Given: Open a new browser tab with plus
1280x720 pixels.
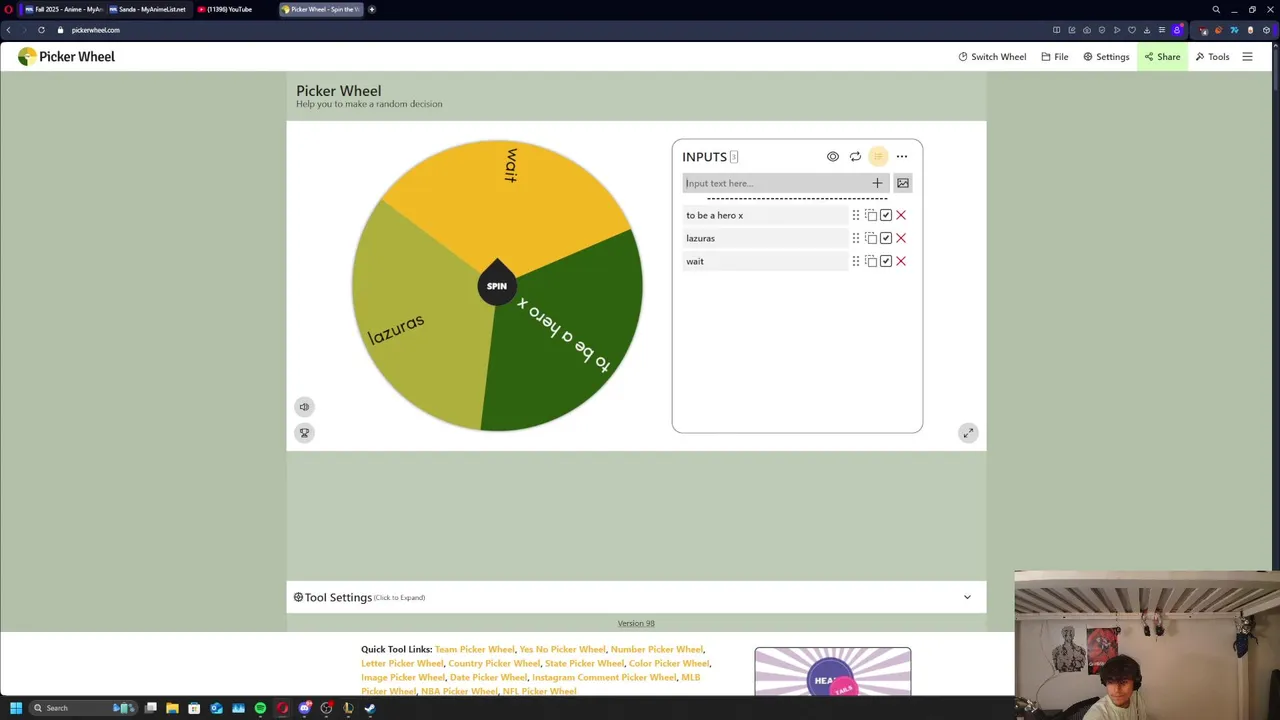Looking at the screenshot, I should pyautogui.click(x=372, y=9).
